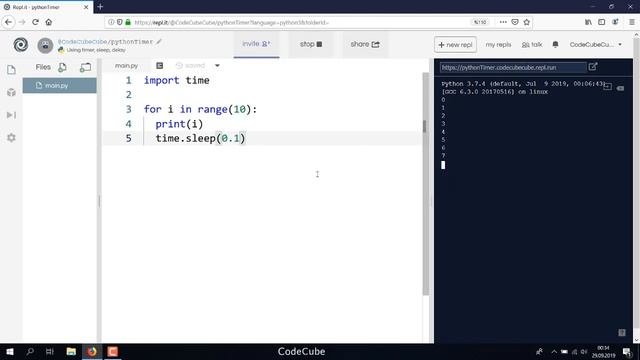Open the saved history indicator
The width and height of the screenshot is (640, 360).
coord(190,65)
